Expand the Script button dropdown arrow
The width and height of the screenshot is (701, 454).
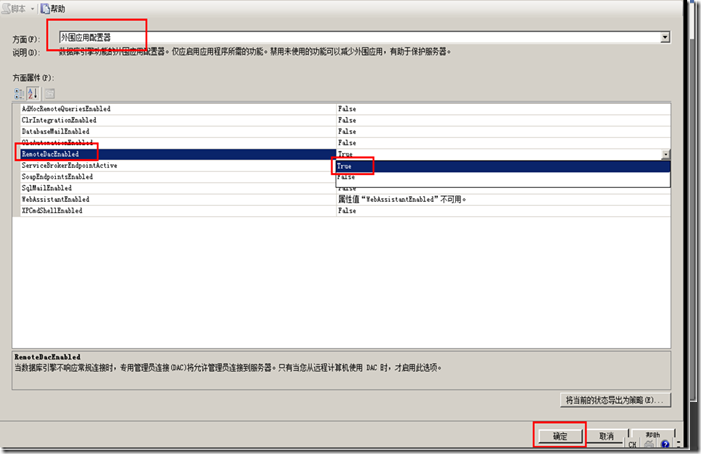(33, 9)
